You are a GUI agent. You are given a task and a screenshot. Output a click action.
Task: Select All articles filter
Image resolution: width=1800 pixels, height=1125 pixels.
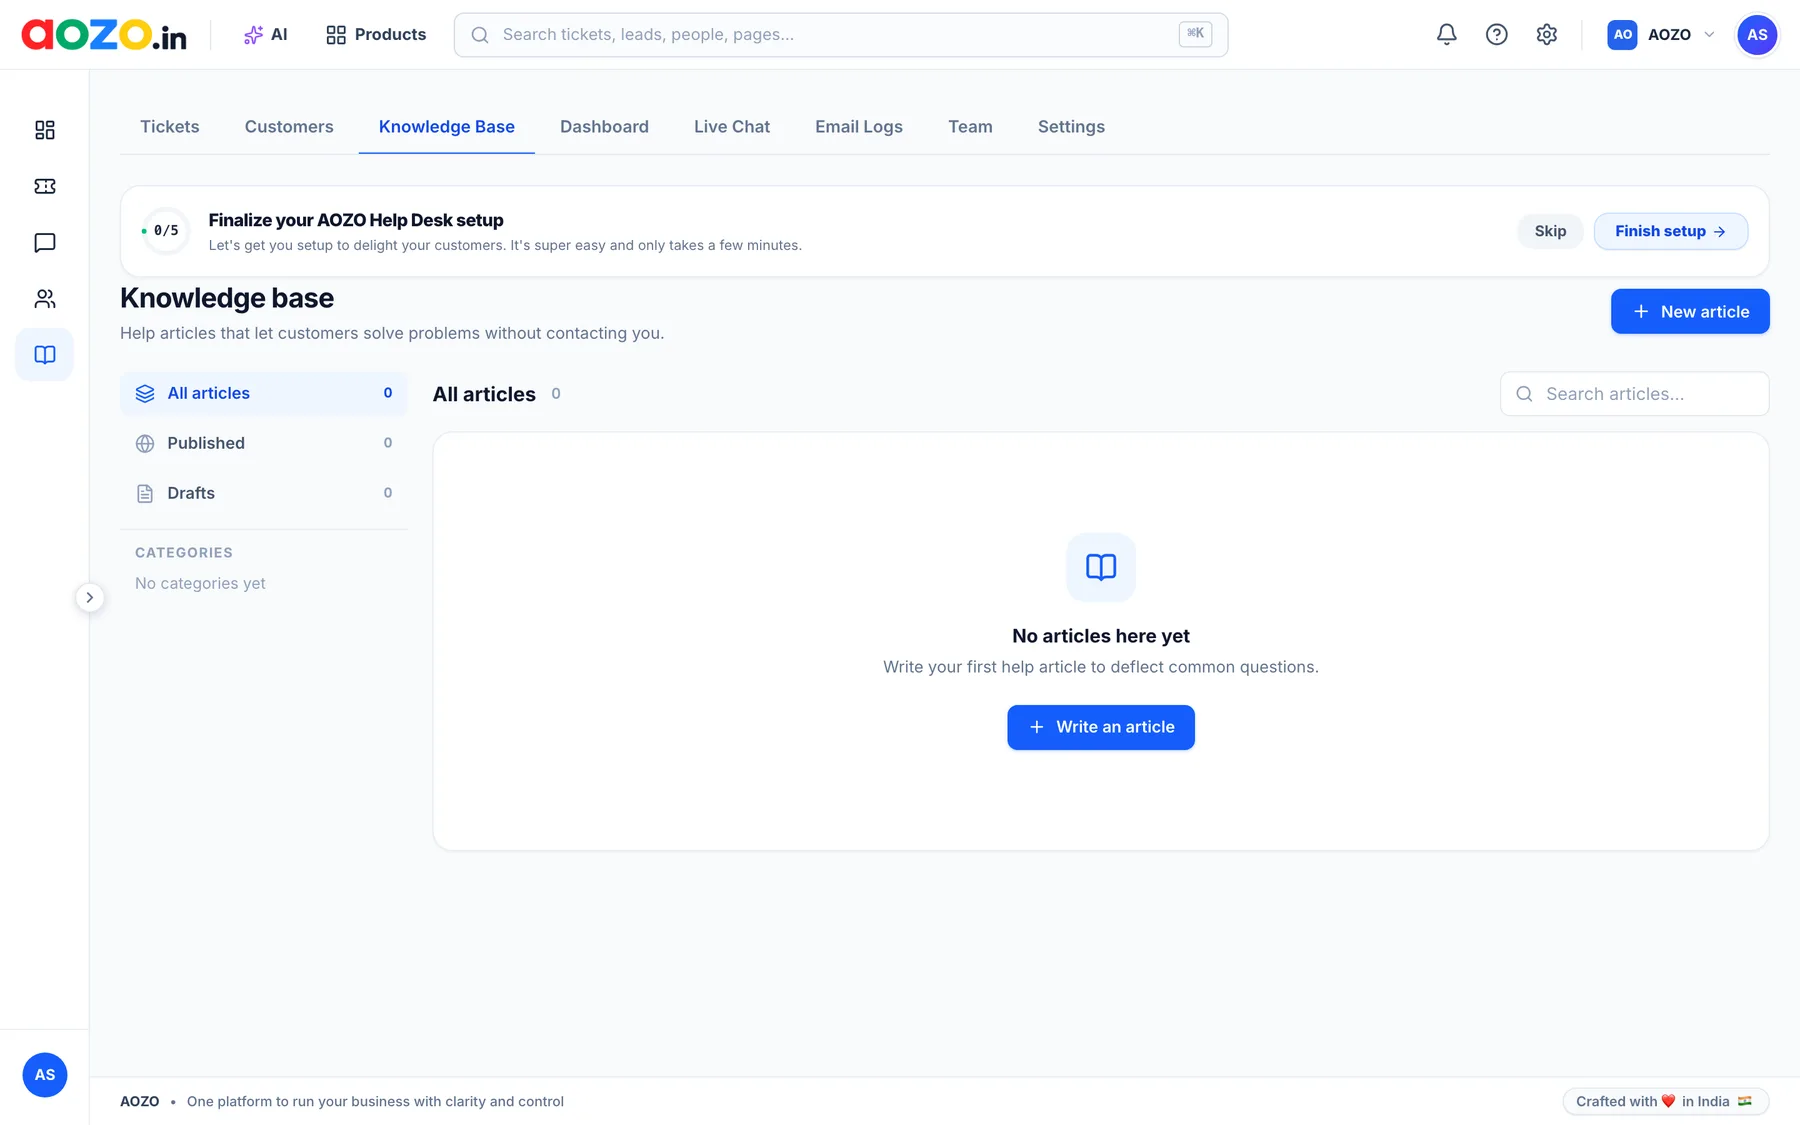(264, 394)
